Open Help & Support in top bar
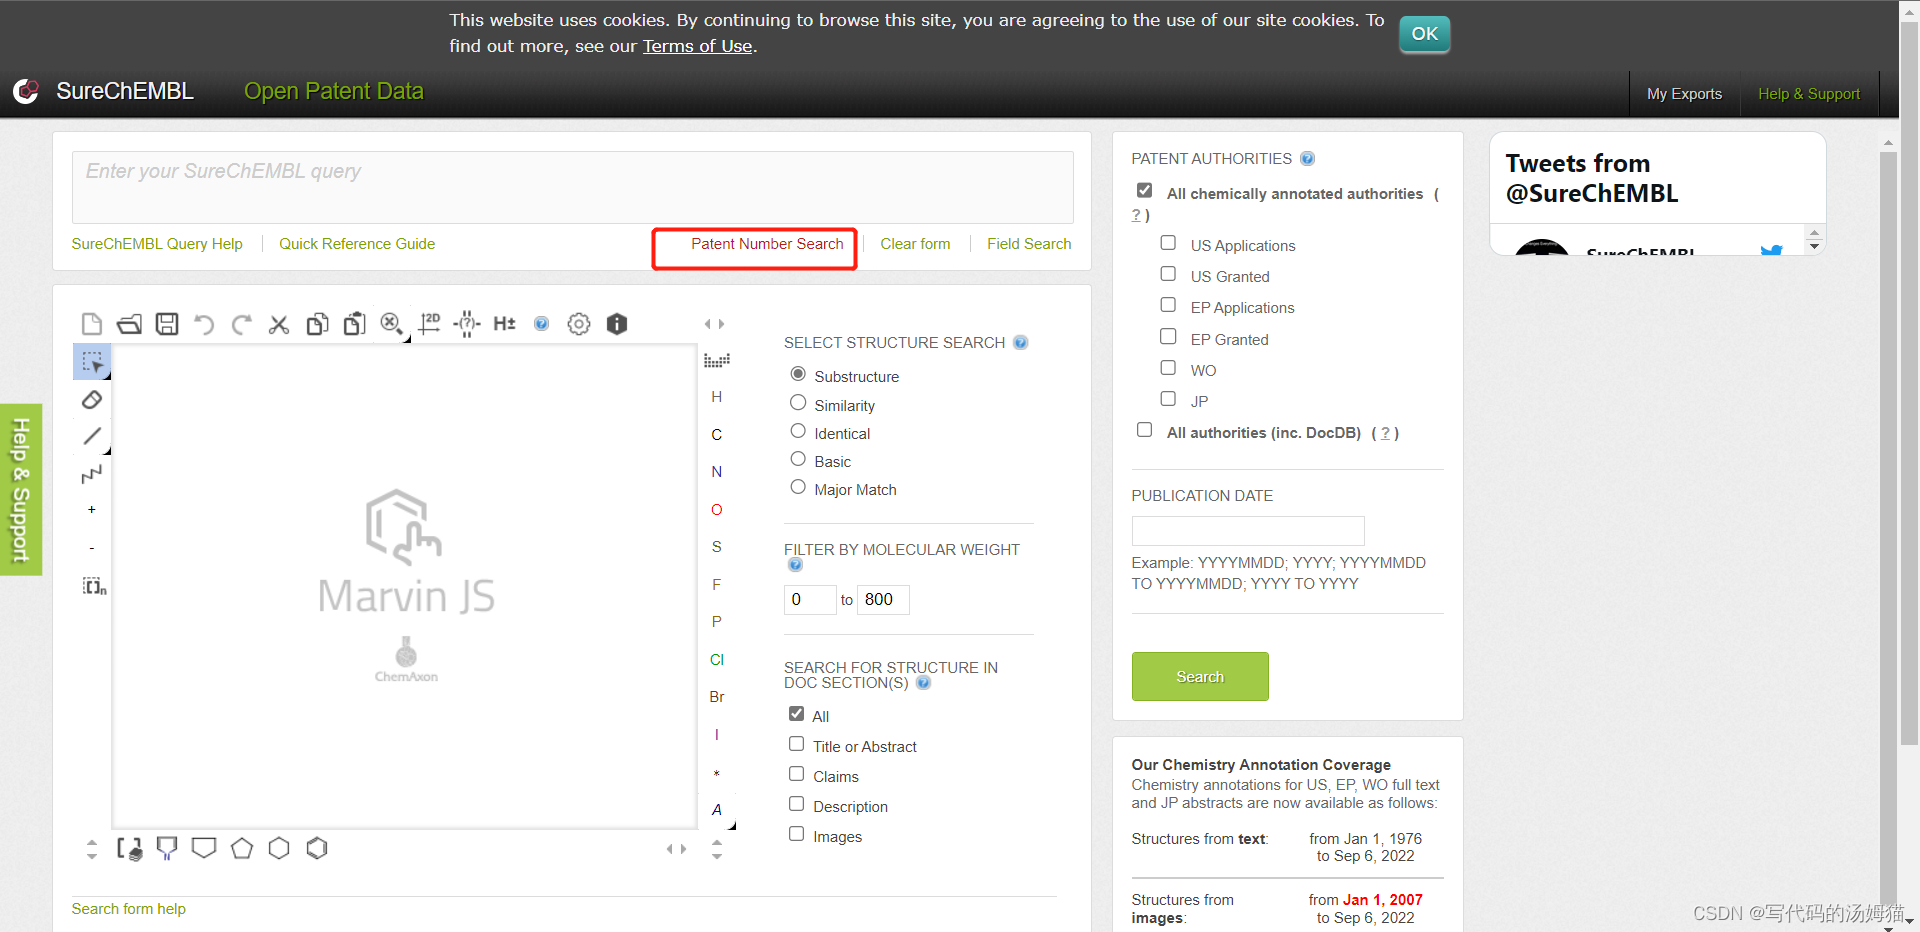 tap(1809, 94)
